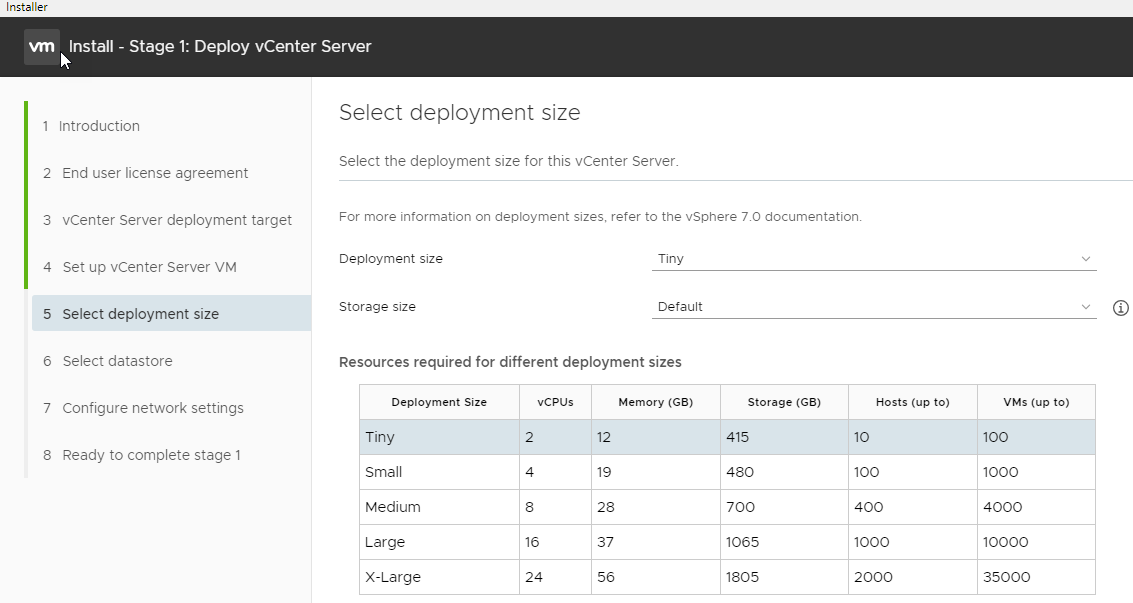Open the Deployment size dropdown

coord(873,259)
